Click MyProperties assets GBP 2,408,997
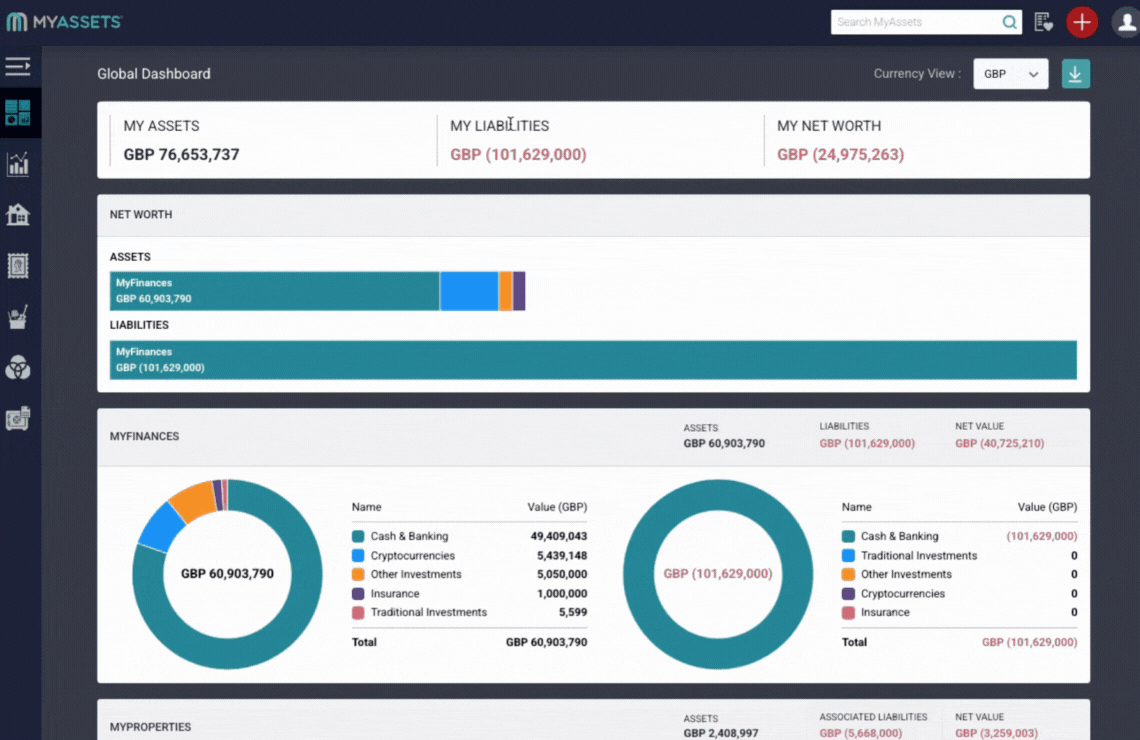The width and height of the screenshot is (1140, 740). tap(720, 733)
